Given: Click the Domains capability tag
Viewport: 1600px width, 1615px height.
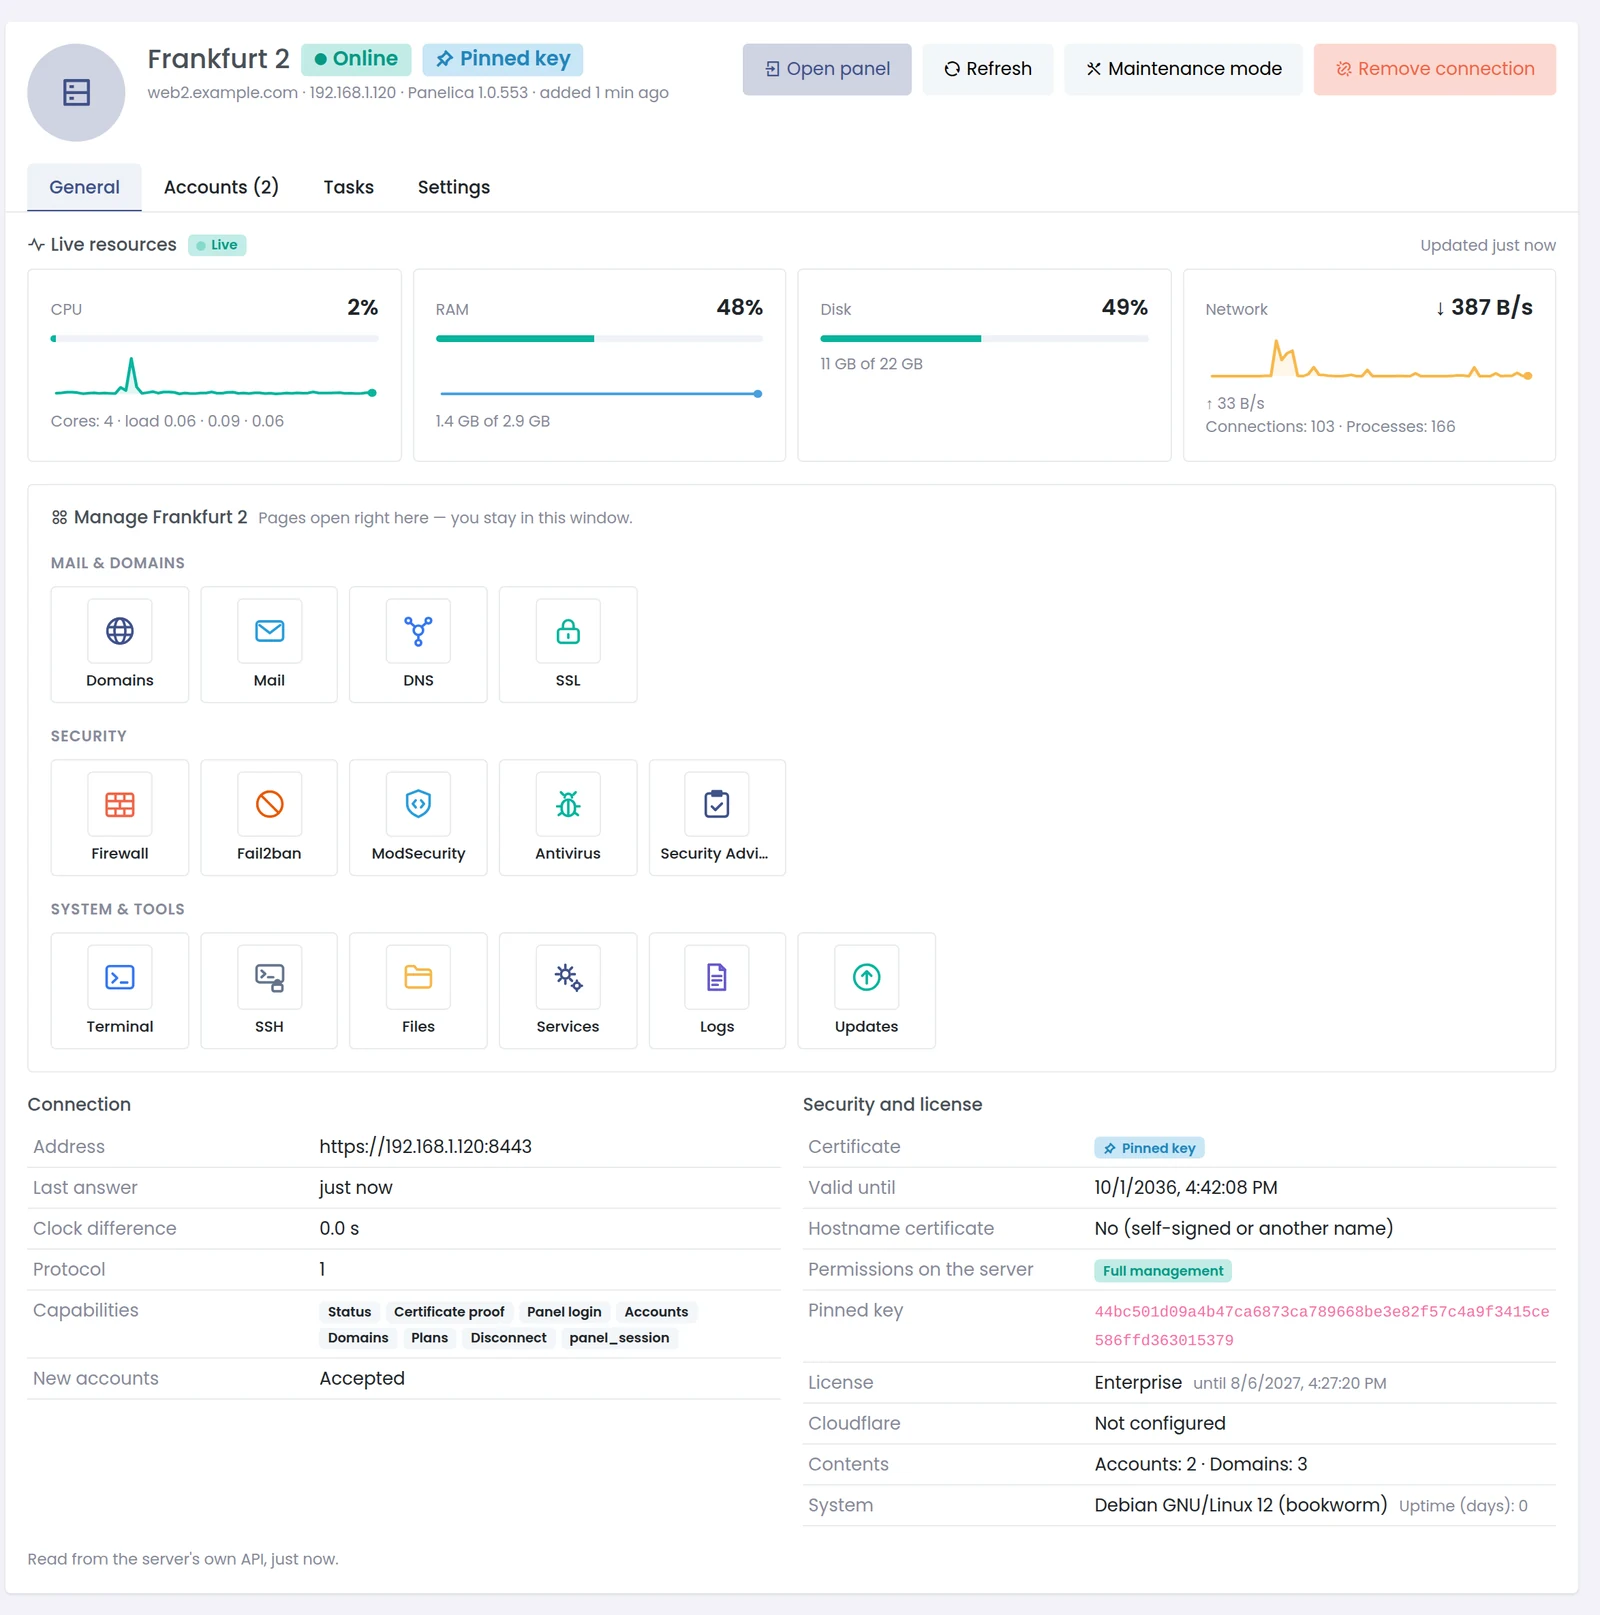Looking at the screenshot, I should coord(358,1338).
